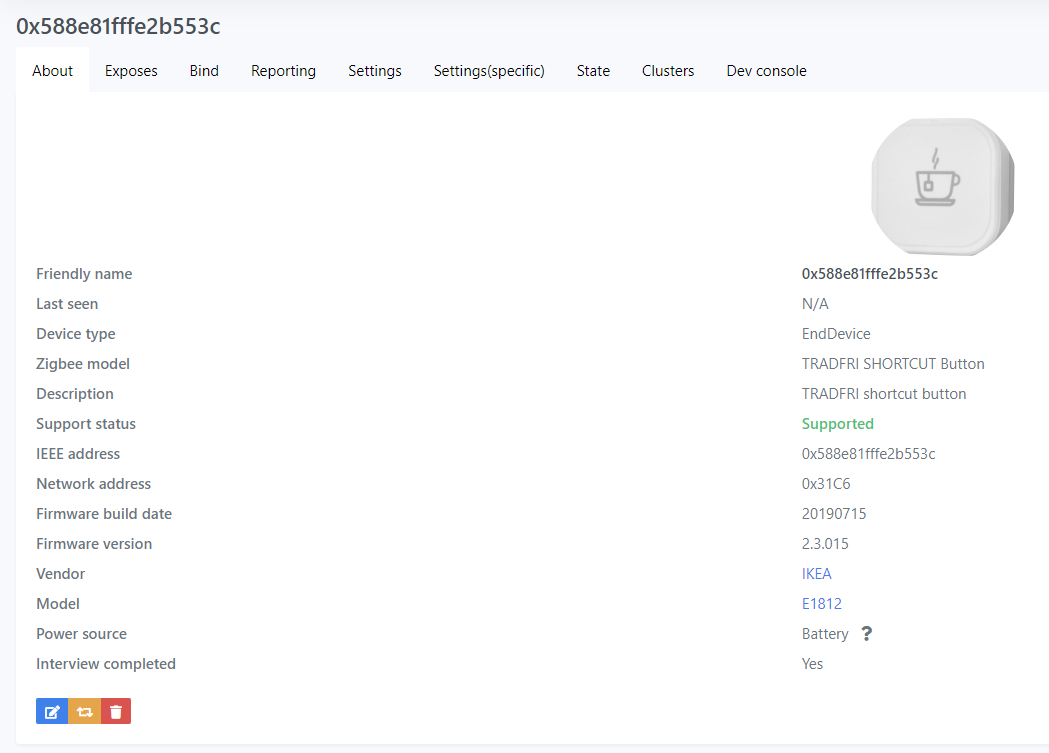Click the IEEE address label
Image resolution: width=1049 pixels, height=753 pixels.
point(78,453)
